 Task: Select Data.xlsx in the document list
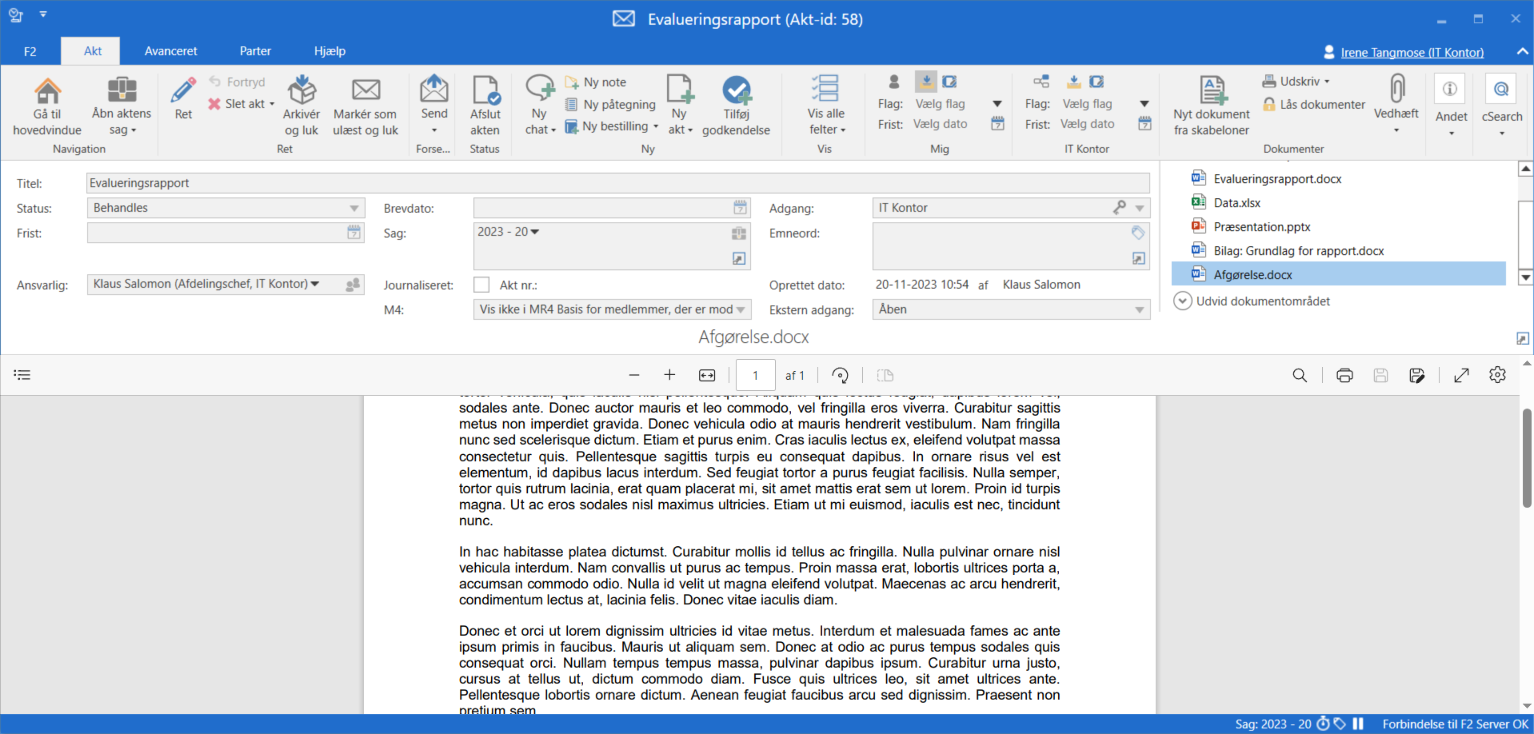(x=1236, y=203)
